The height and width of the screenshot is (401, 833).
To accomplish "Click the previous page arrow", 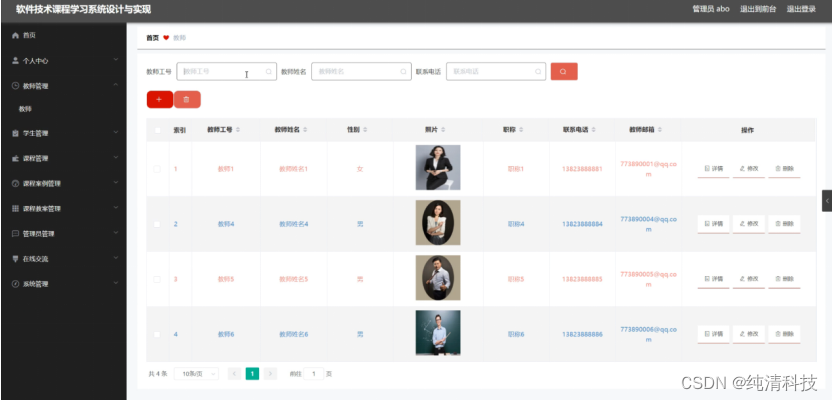I will click(x=234, y=374).
